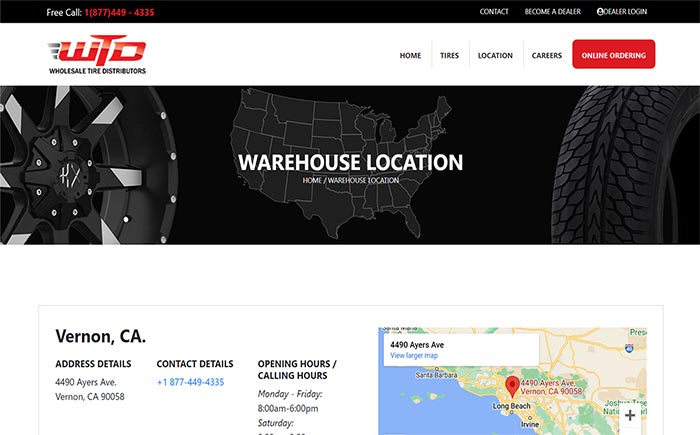The width and height of the screenshot is (700, 435).
Task: Click the toll-free number 1(877)449-4335 in header
Action: coord(119,13)
